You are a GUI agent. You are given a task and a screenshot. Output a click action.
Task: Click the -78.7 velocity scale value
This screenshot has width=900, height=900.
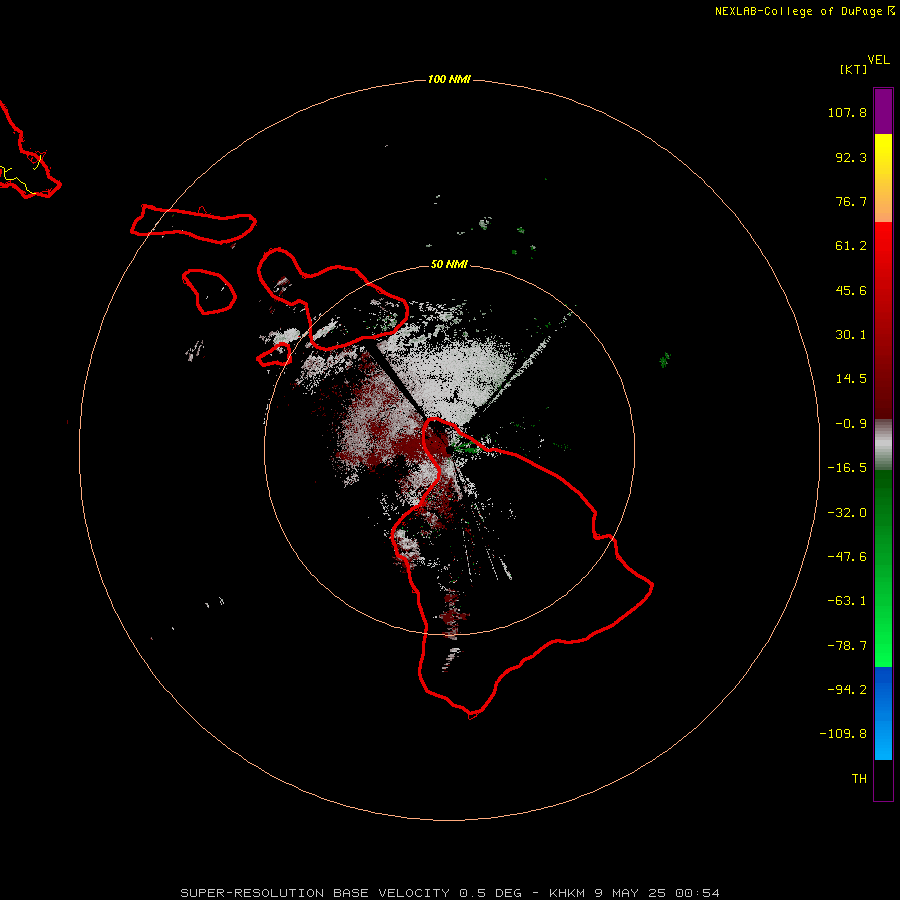tap(847, 646)
